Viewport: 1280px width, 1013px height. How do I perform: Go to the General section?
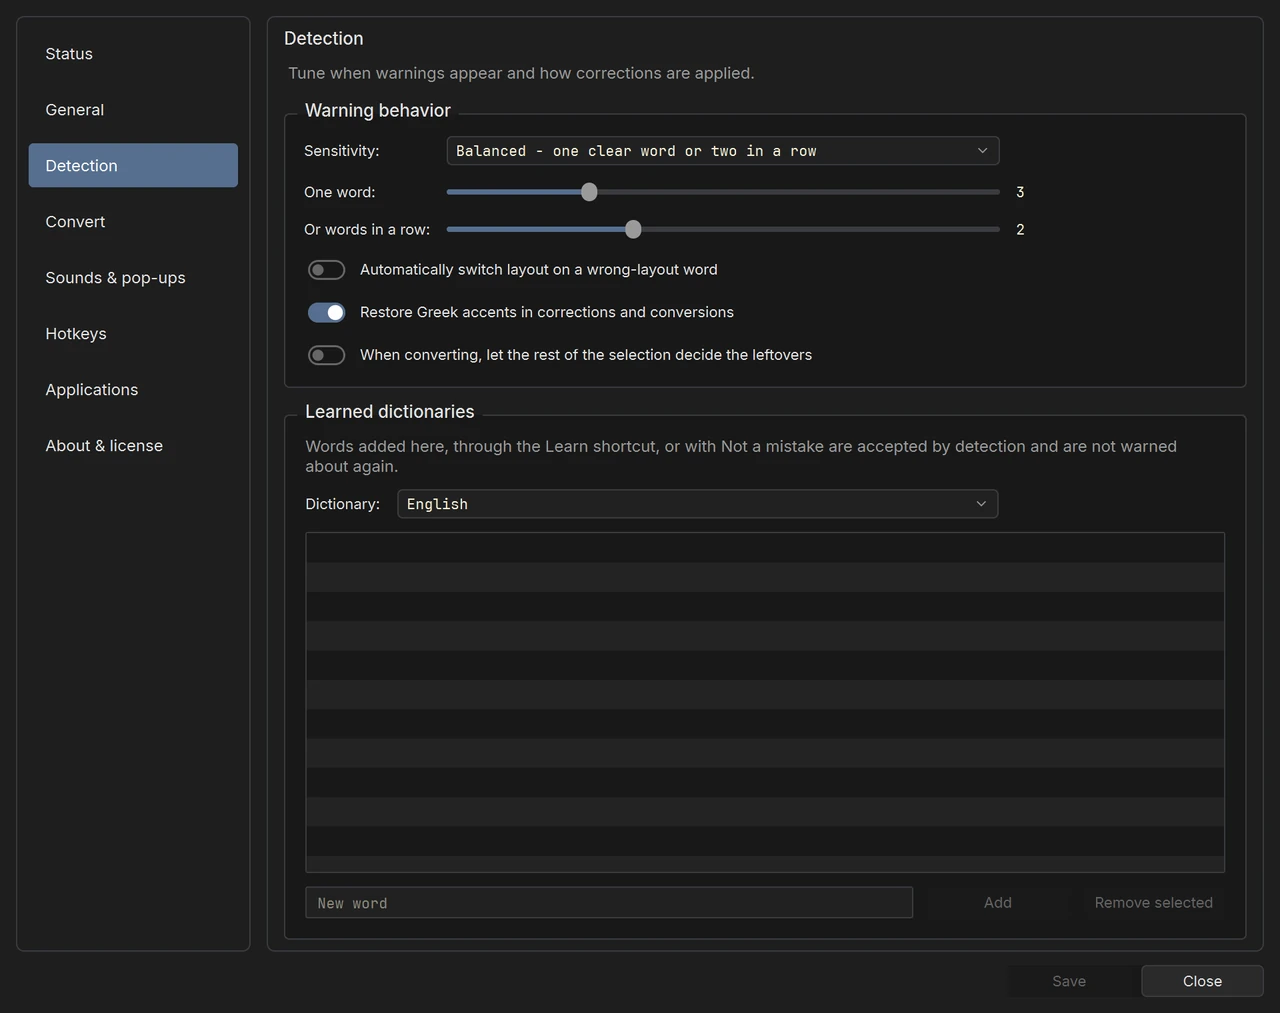(133, 110)
